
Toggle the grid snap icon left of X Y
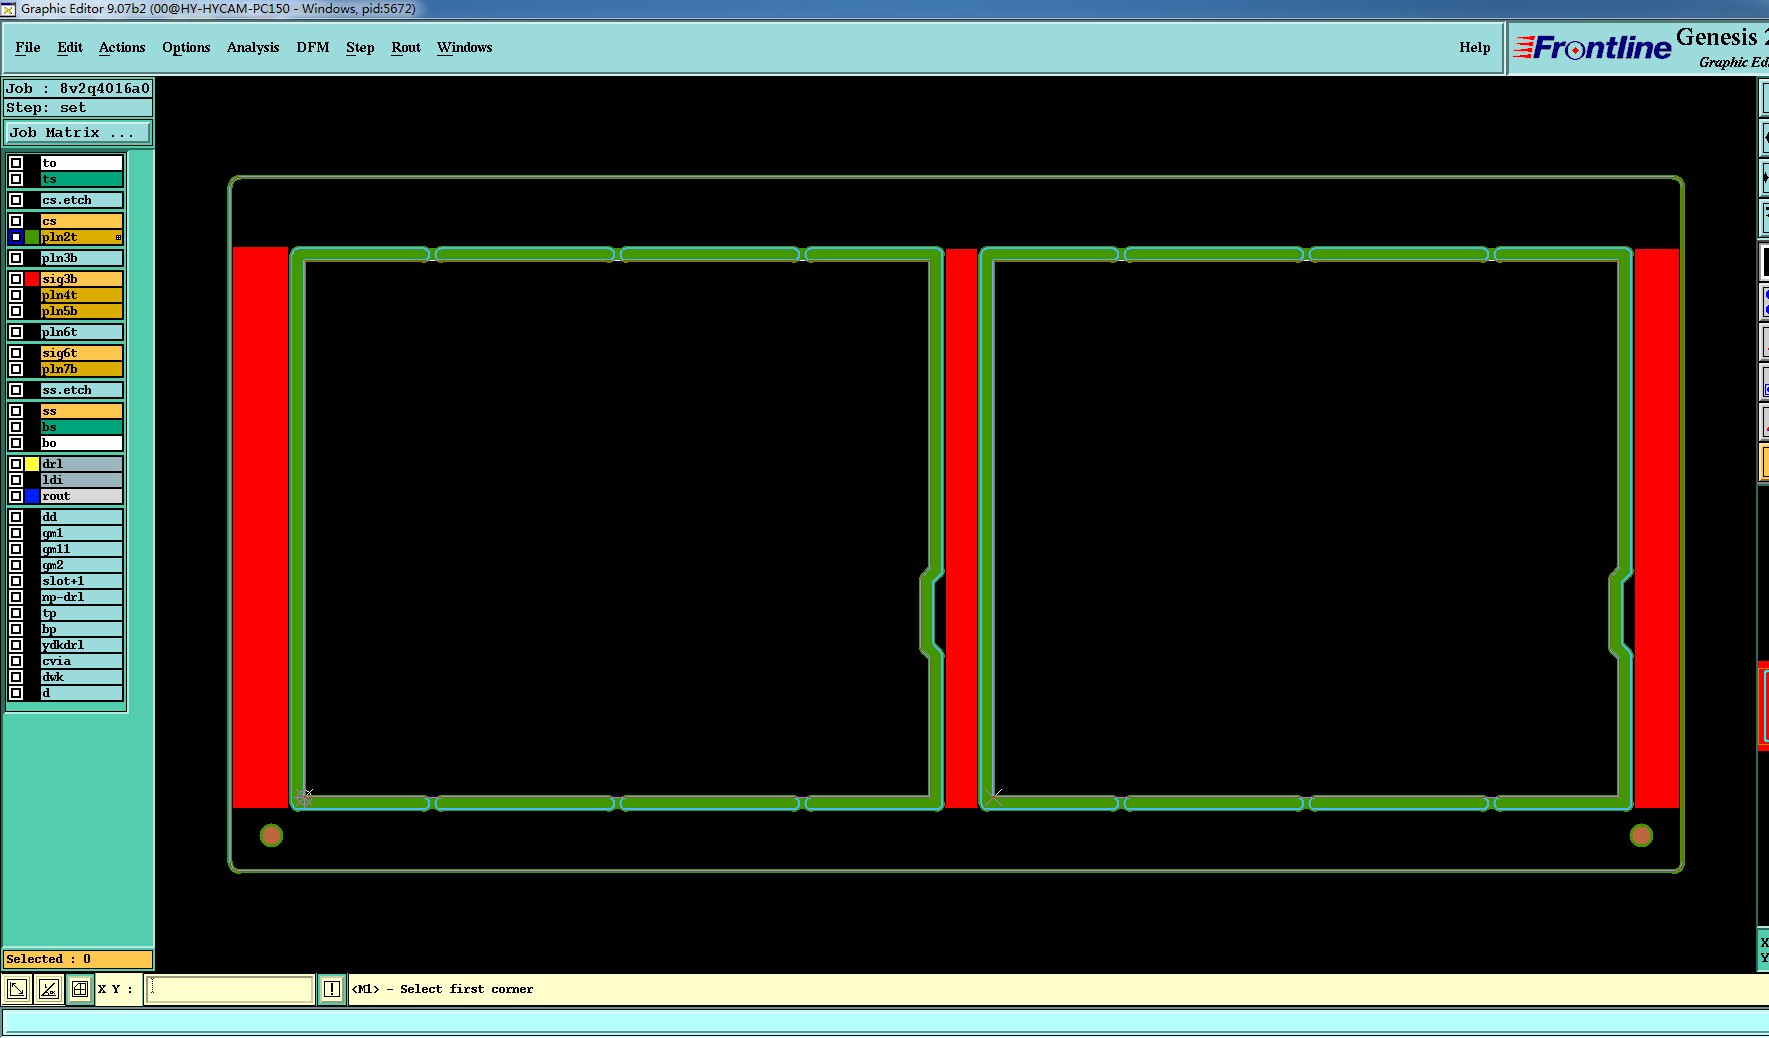(x=80, y=990)
